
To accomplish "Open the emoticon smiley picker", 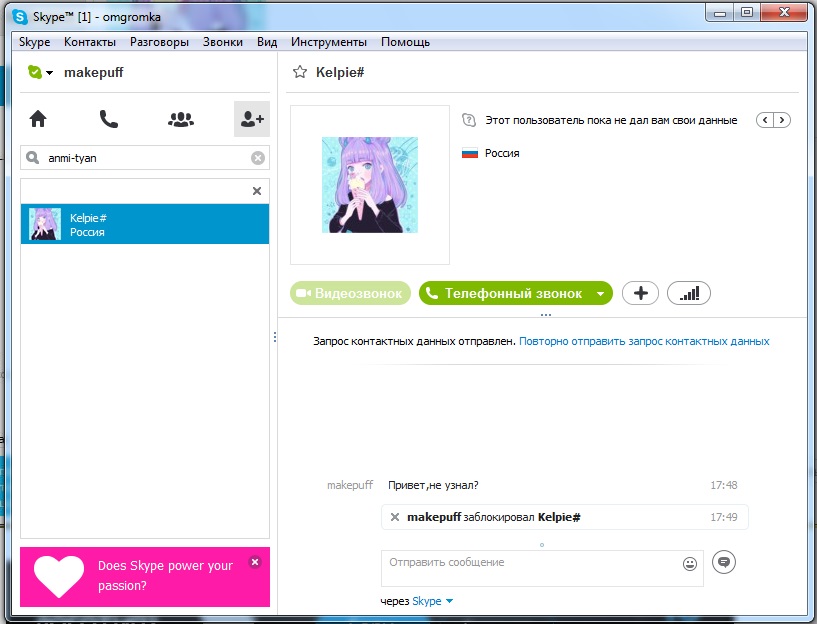I will point(690,564).
